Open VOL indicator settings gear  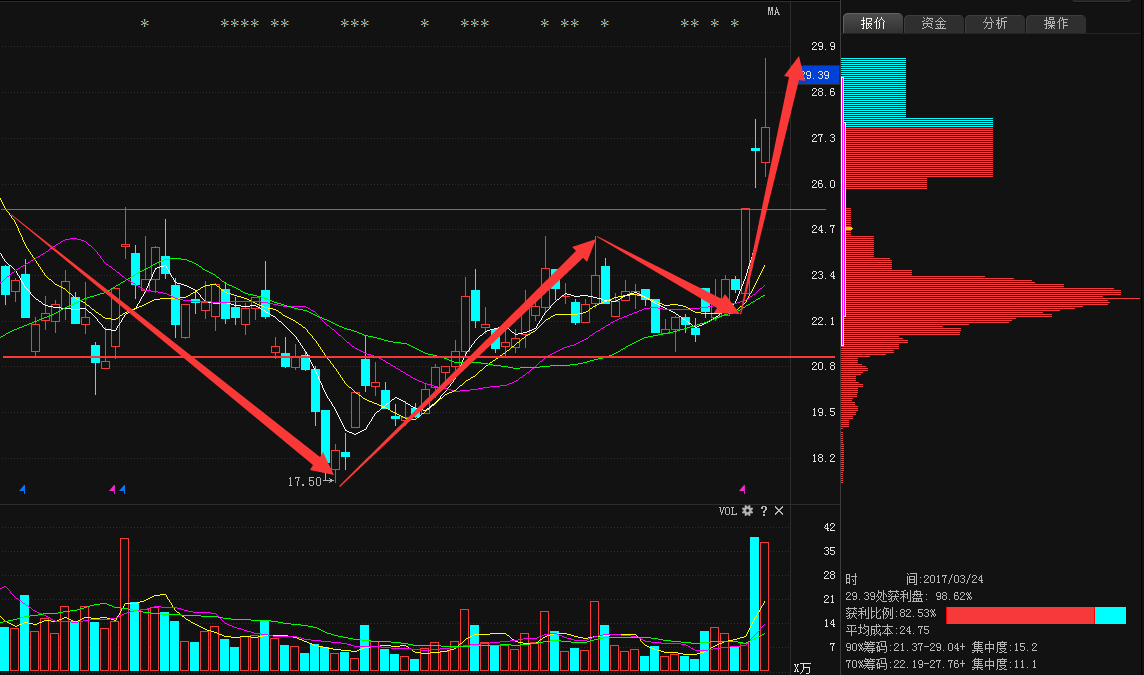[747, 511]
